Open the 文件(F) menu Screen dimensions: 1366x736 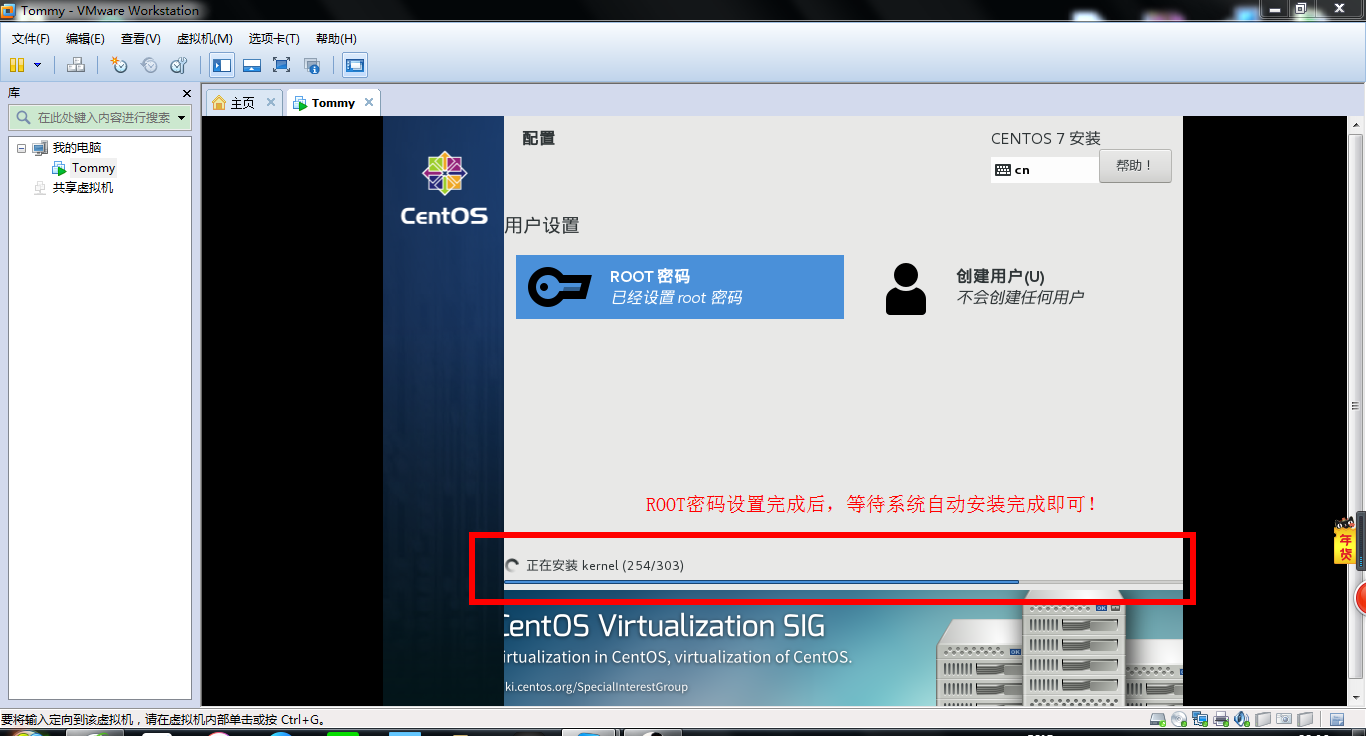coord(31,38)
